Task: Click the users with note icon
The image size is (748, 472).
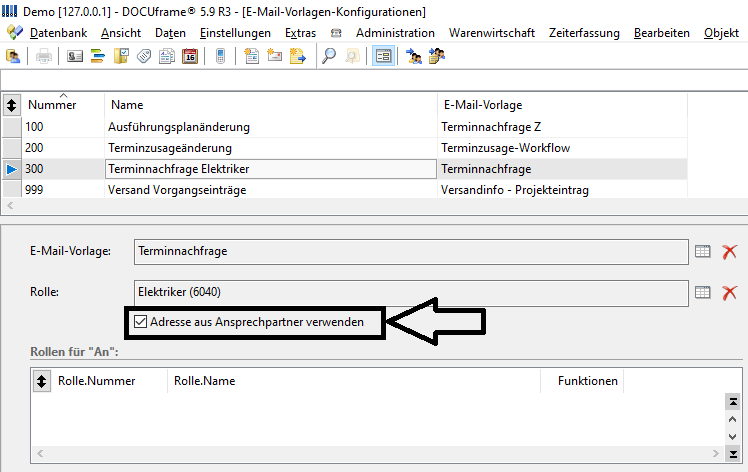Action: click(x=436, y=56)
